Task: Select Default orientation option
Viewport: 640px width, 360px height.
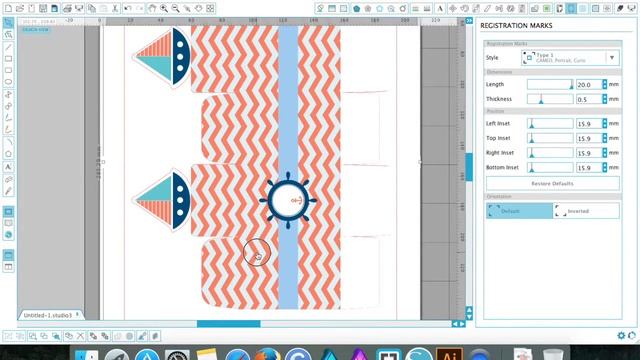Action: coord(519,211)
